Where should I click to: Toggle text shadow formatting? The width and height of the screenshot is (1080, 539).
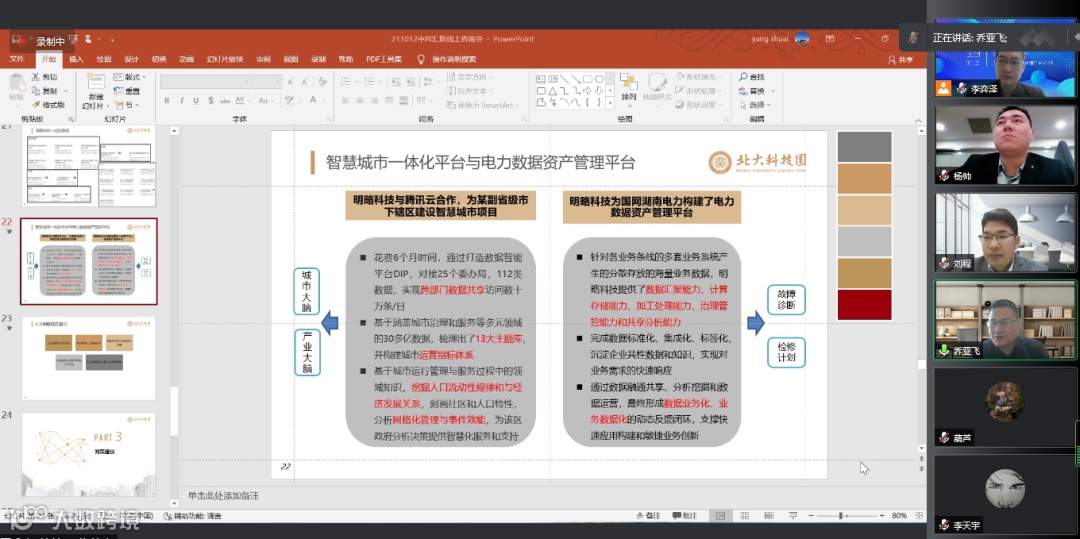tap(210, 101)
